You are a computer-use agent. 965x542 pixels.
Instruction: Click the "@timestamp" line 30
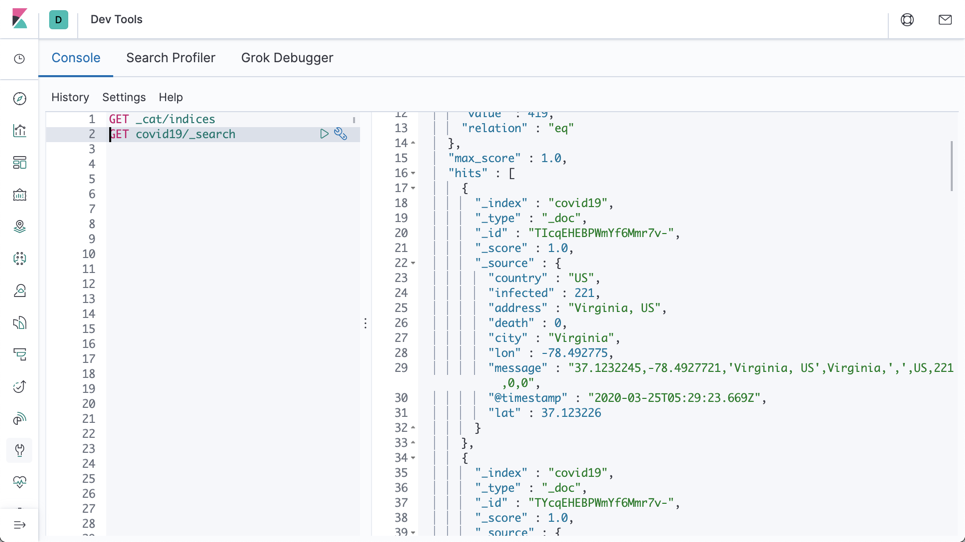(628, 398)
